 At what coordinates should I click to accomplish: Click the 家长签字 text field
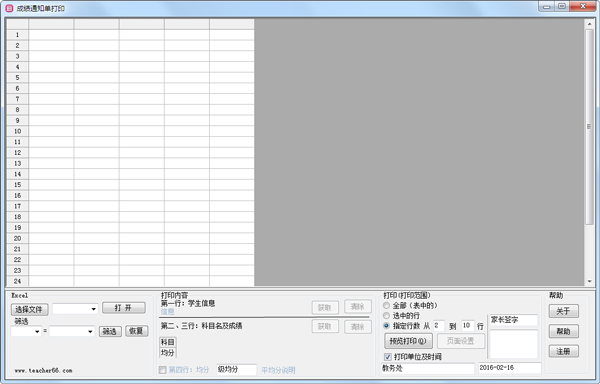513,320
